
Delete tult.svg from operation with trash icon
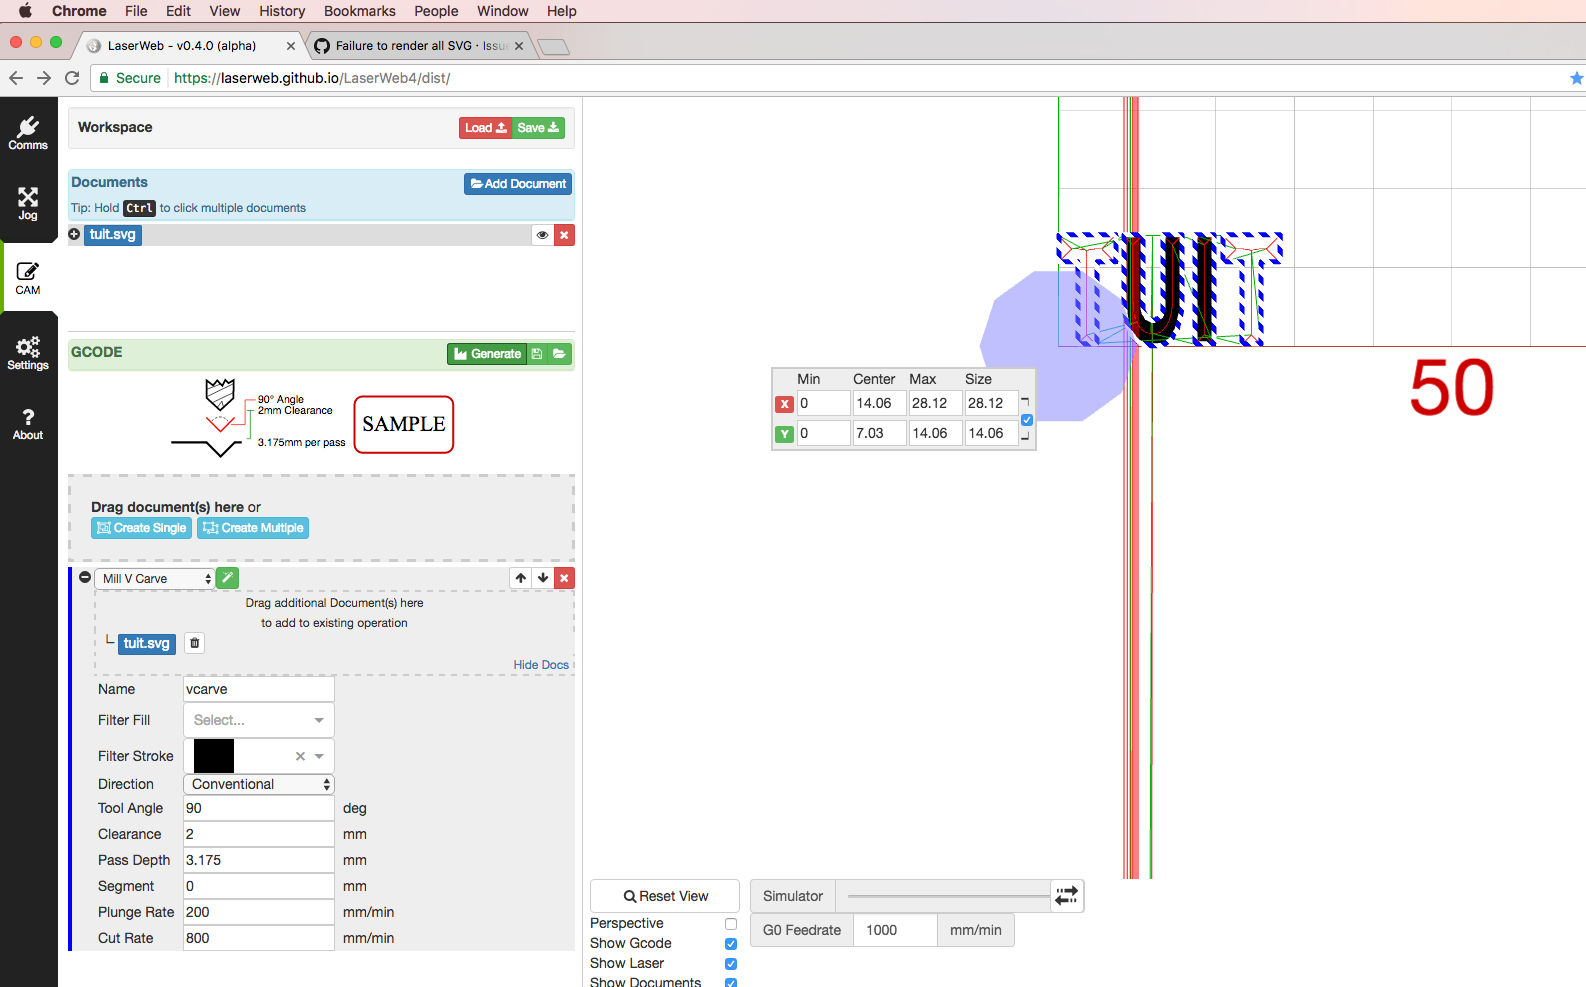point(195,643)
